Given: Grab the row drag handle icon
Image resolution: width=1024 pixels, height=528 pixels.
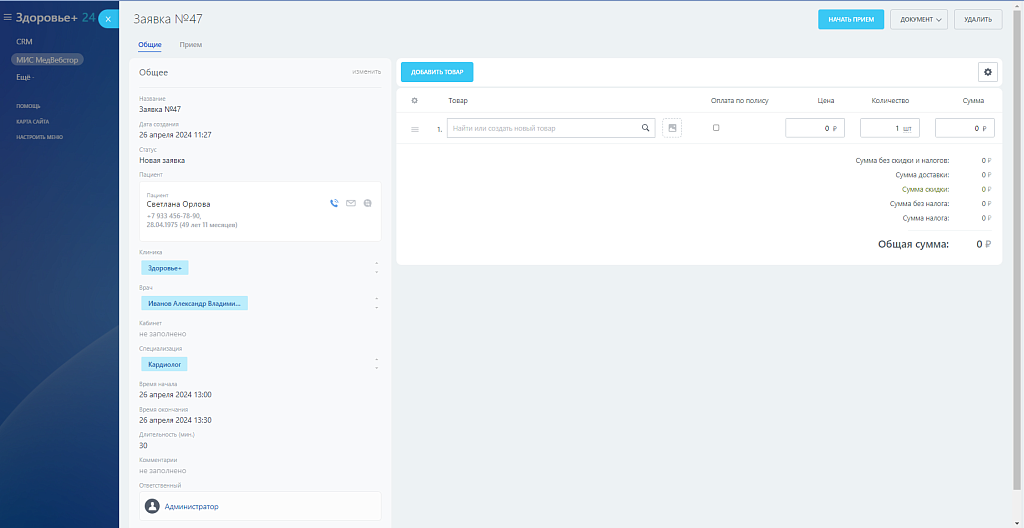Looking at the screenshot, I should click(415, 129).
